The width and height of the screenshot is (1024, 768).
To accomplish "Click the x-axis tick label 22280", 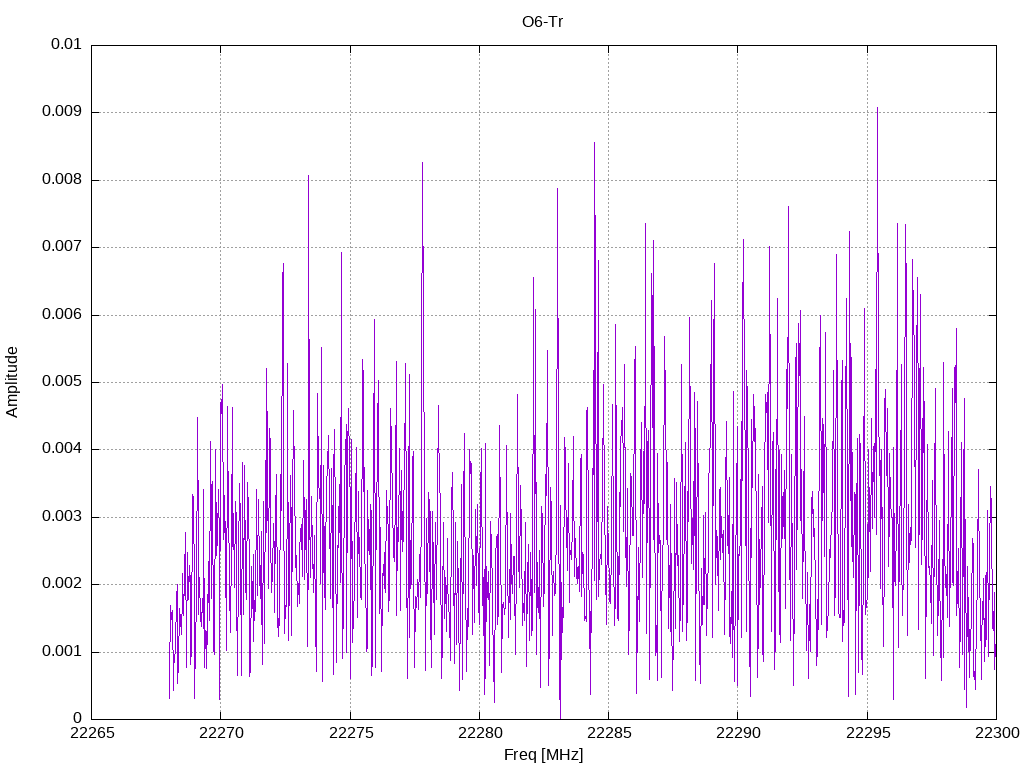I will pyautogui.click(x=480, y=733).
